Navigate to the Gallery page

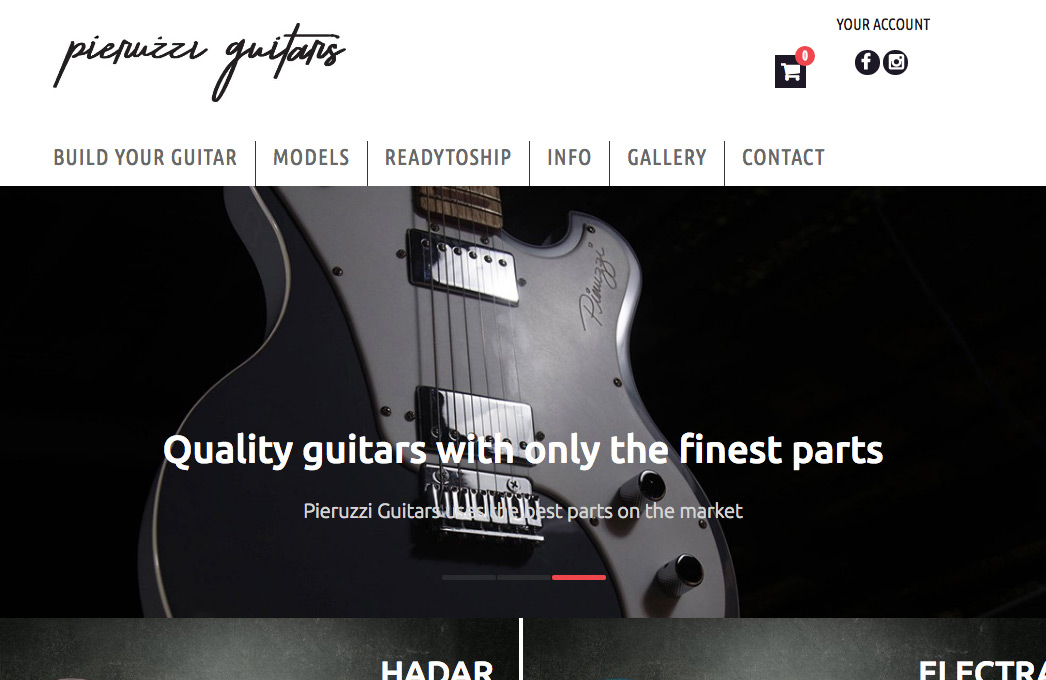[666, 157]
